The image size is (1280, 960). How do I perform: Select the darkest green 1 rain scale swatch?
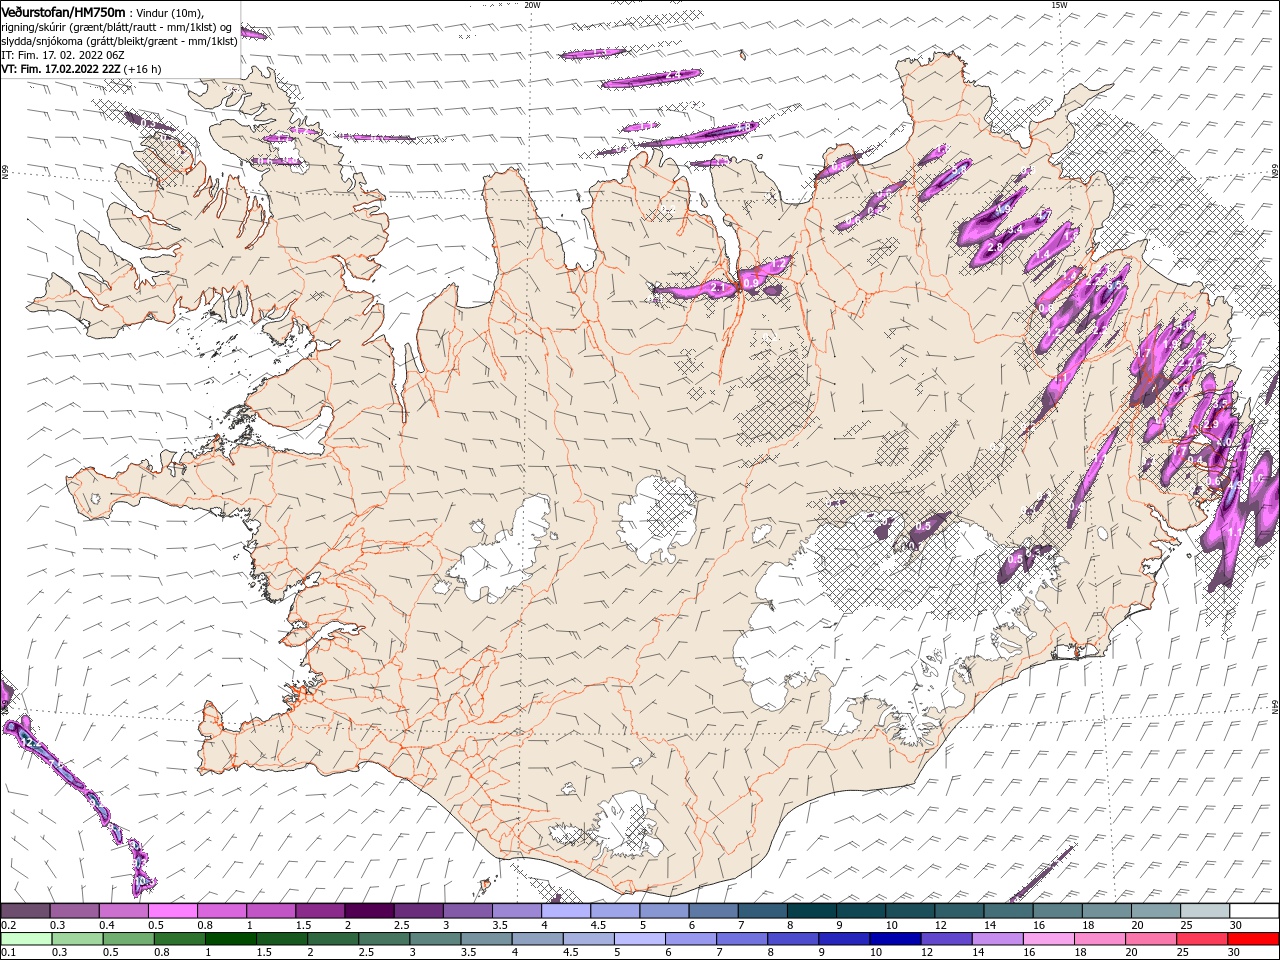click(x=231, y=939)
